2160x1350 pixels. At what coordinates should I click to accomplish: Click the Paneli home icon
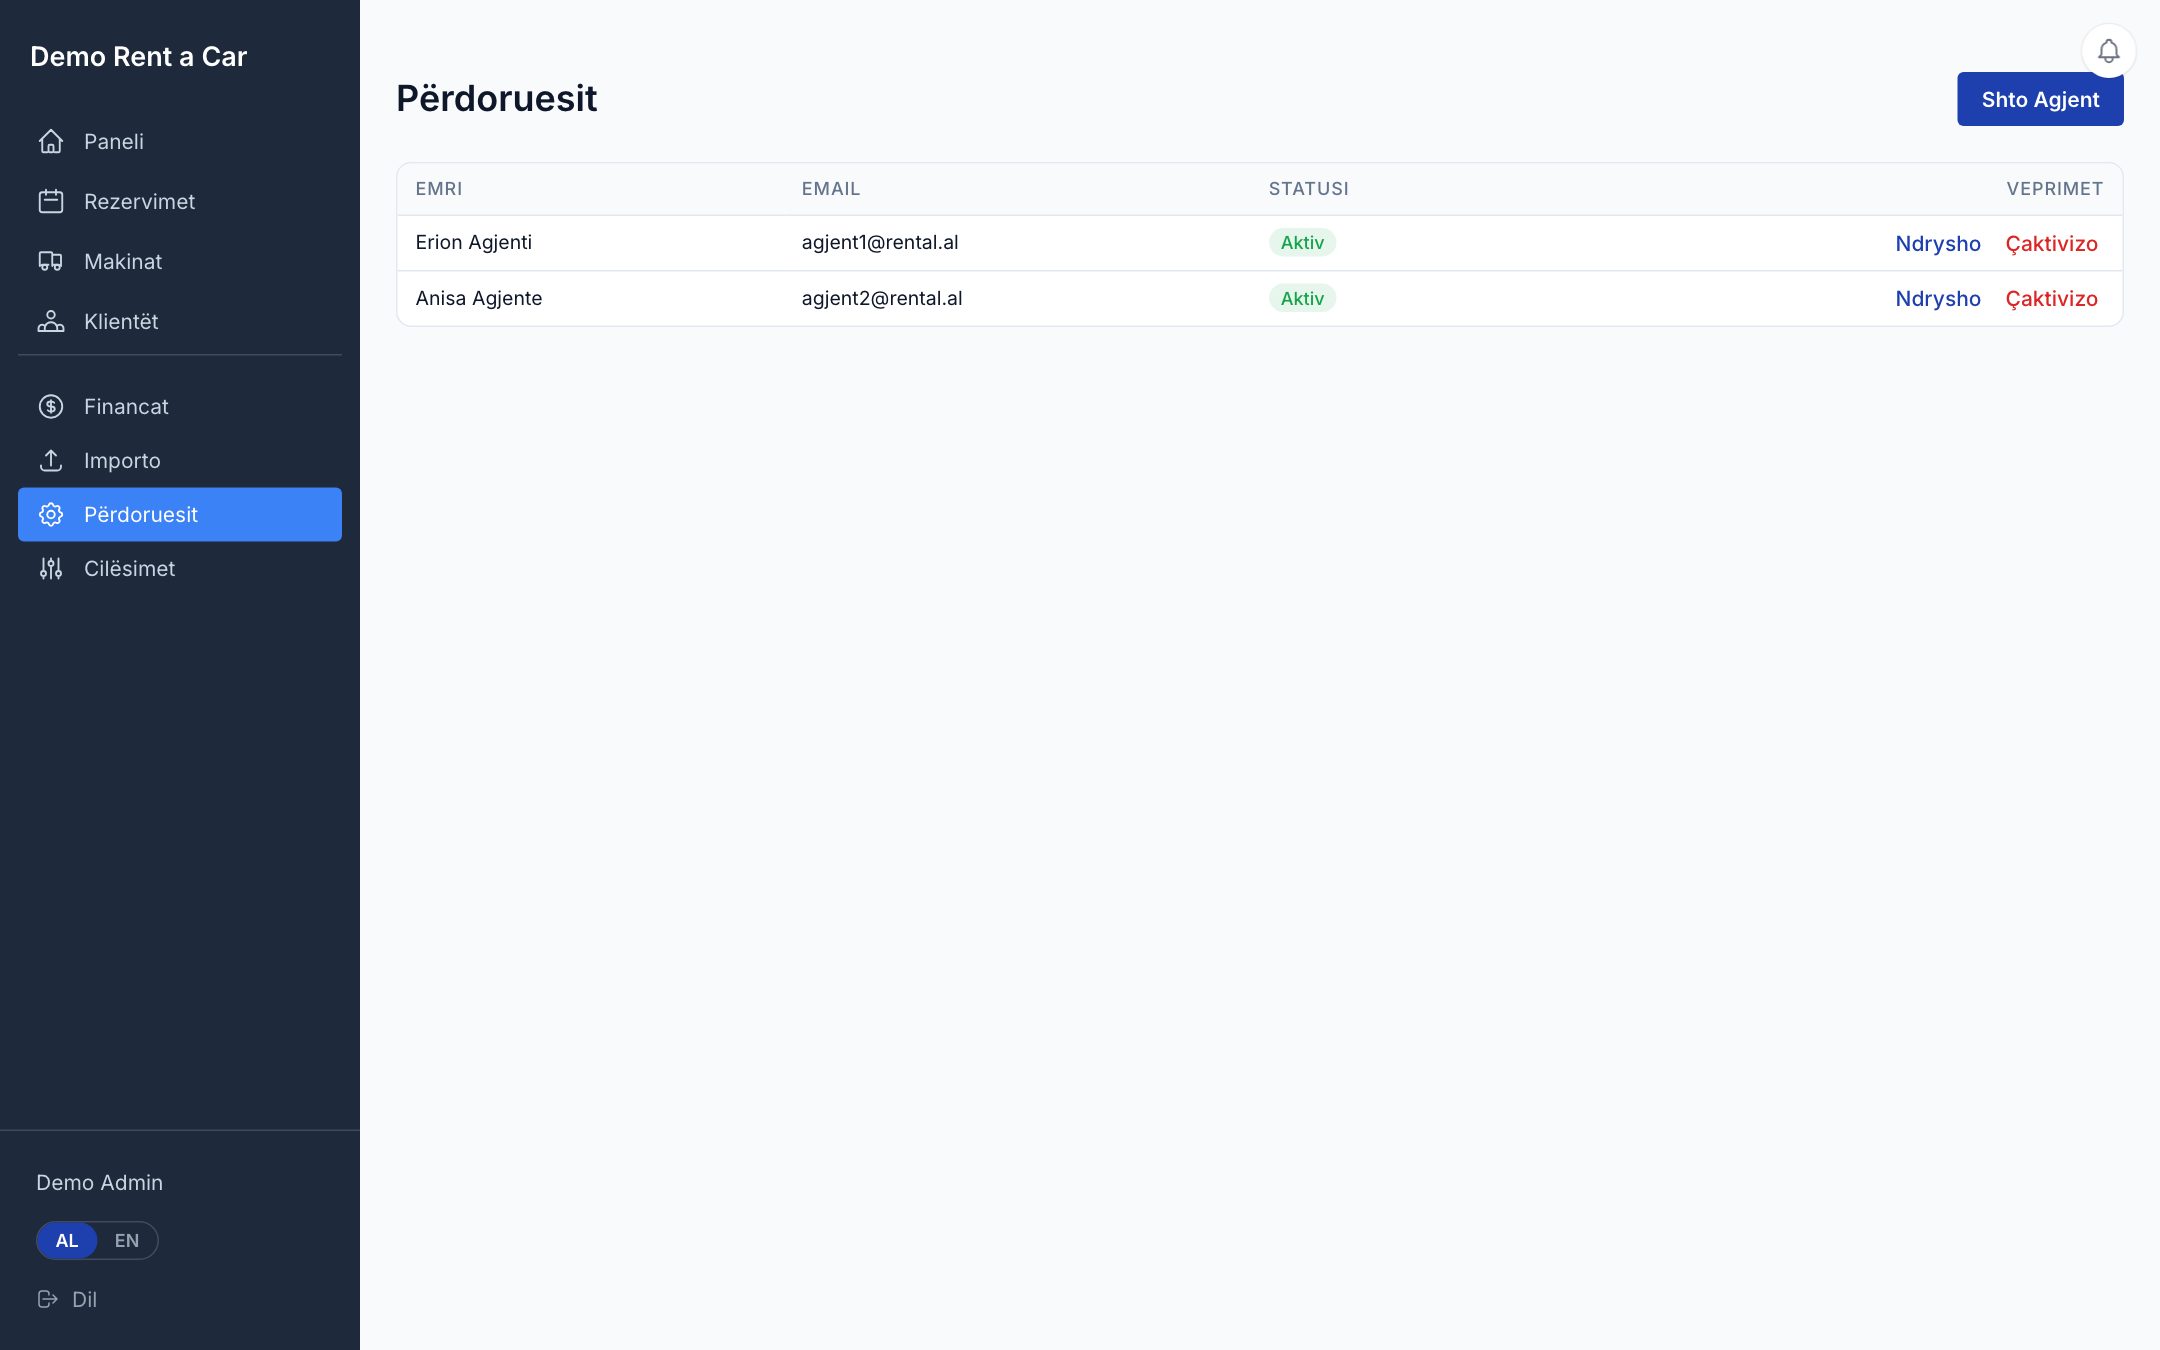coord(51,141)
